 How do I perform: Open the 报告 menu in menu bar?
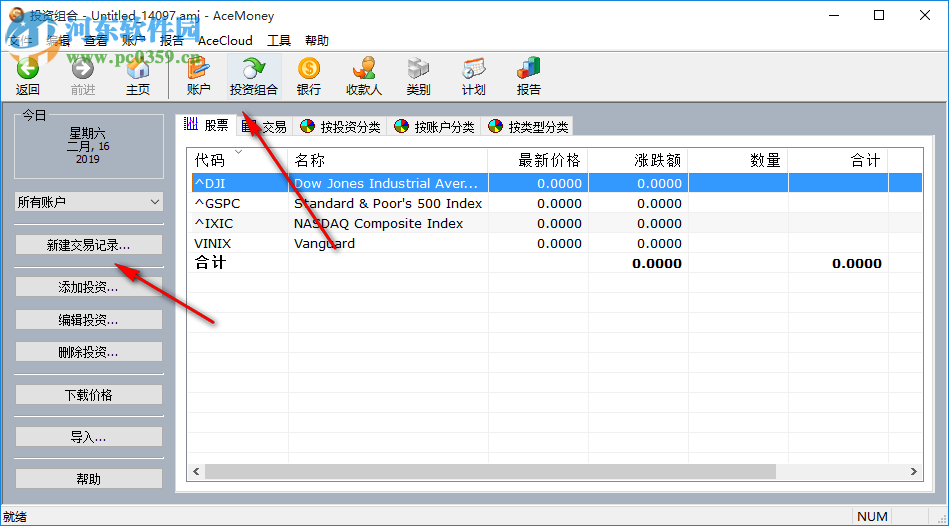coord(171,41)
